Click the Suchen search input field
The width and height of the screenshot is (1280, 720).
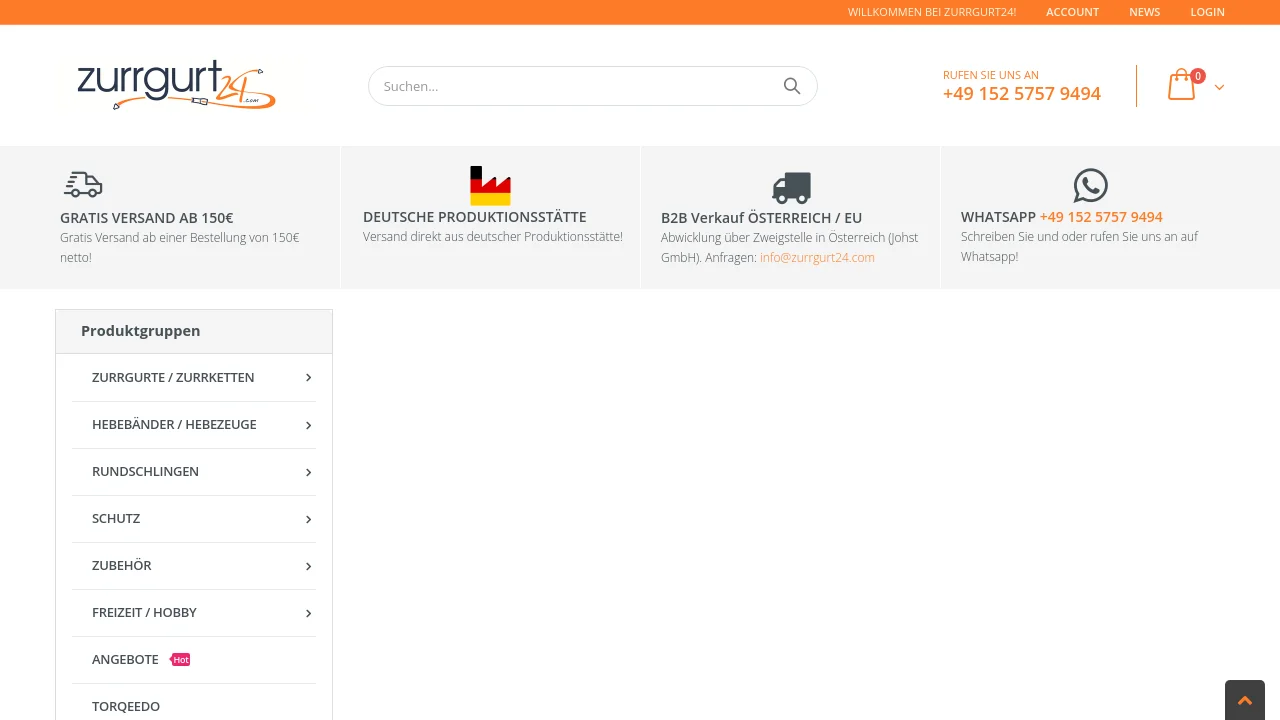[575, 86]
